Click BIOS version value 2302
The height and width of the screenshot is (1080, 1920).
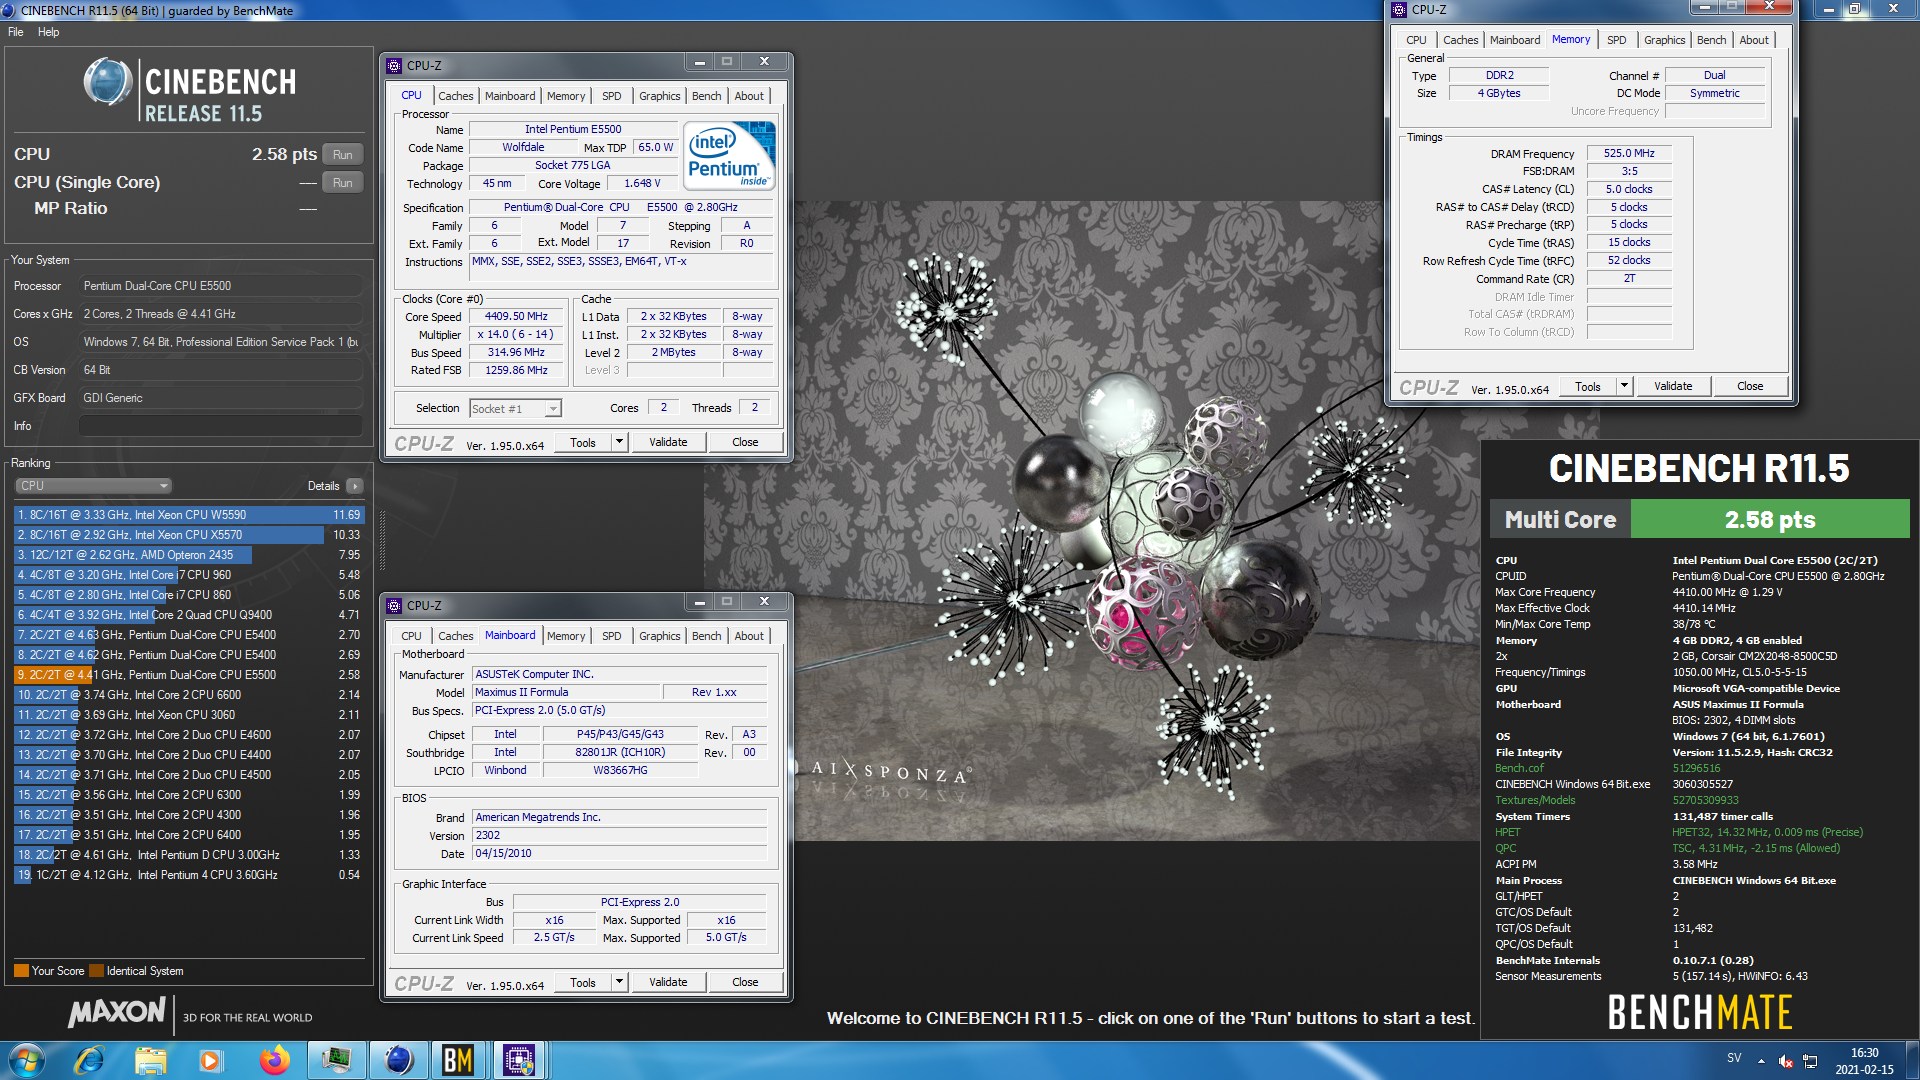(x=619, y=835)
